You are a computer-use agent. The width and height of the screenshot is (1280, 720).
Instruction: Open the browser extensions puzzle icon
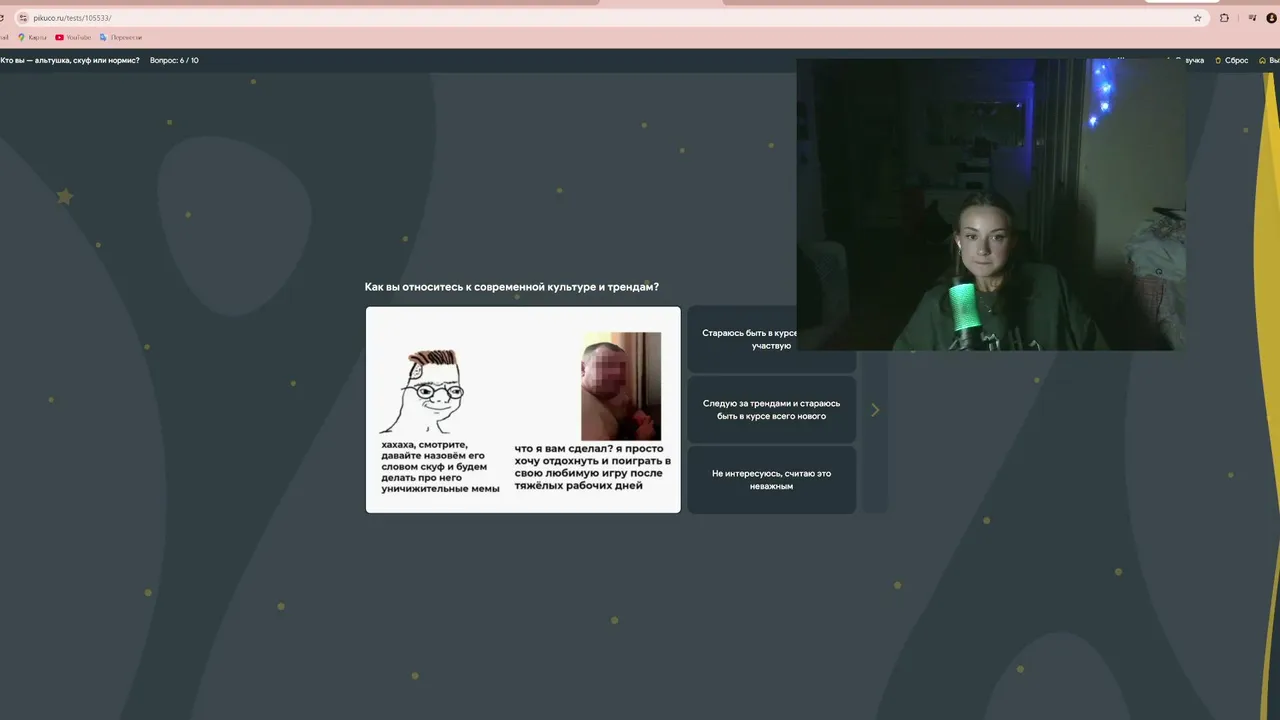(1224, 18)
